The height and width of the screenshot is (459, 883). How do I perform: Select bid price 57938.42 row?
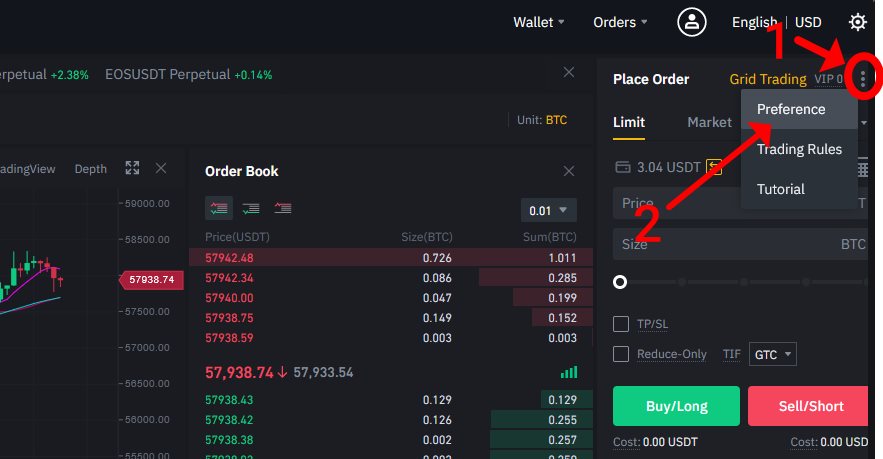tap(391, 420)
